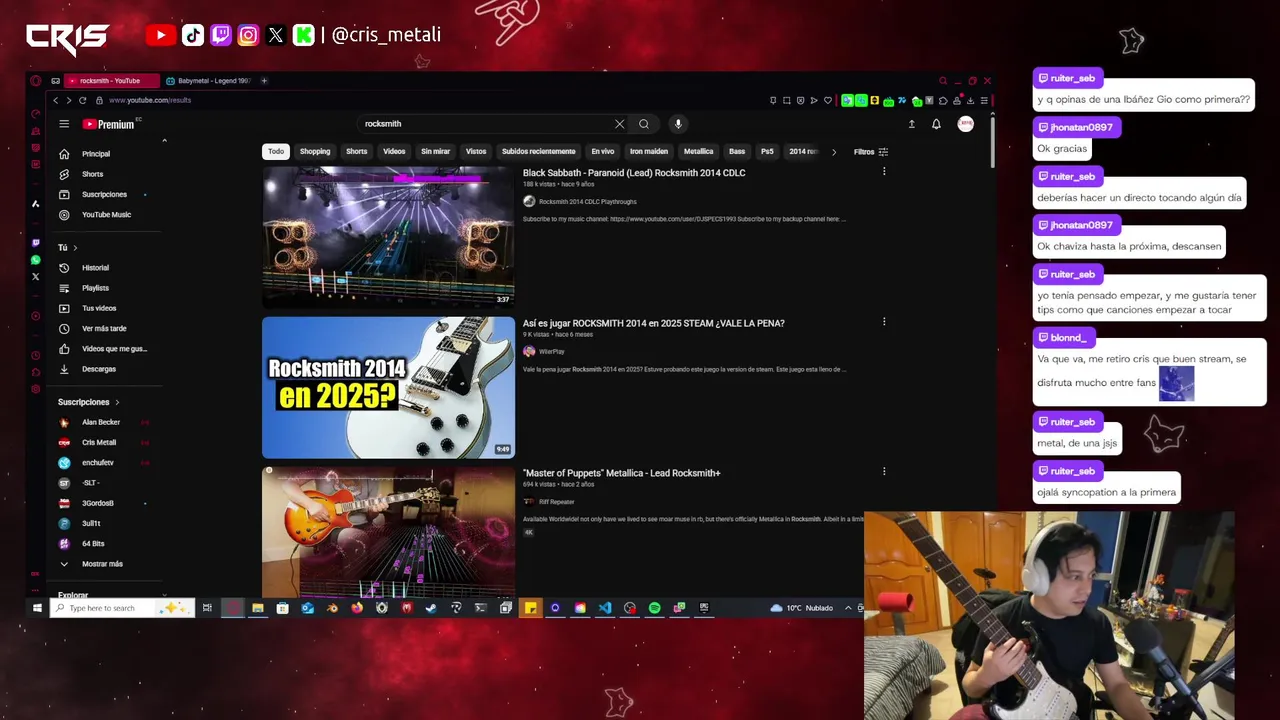Open WhatsApp in Opera sidebar
Viewport: 1280px width, 720px height.
pos(36,260)
